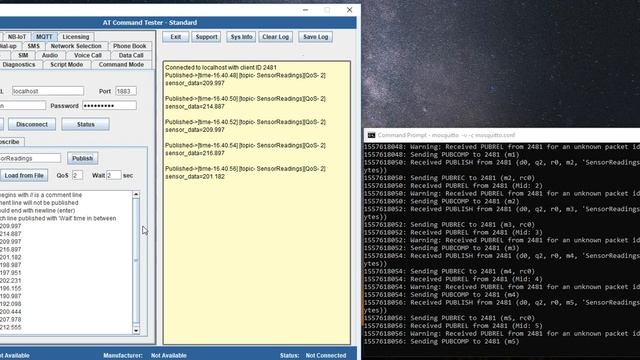
Task: Select the MQTT tab
Action: pos(44,37)
